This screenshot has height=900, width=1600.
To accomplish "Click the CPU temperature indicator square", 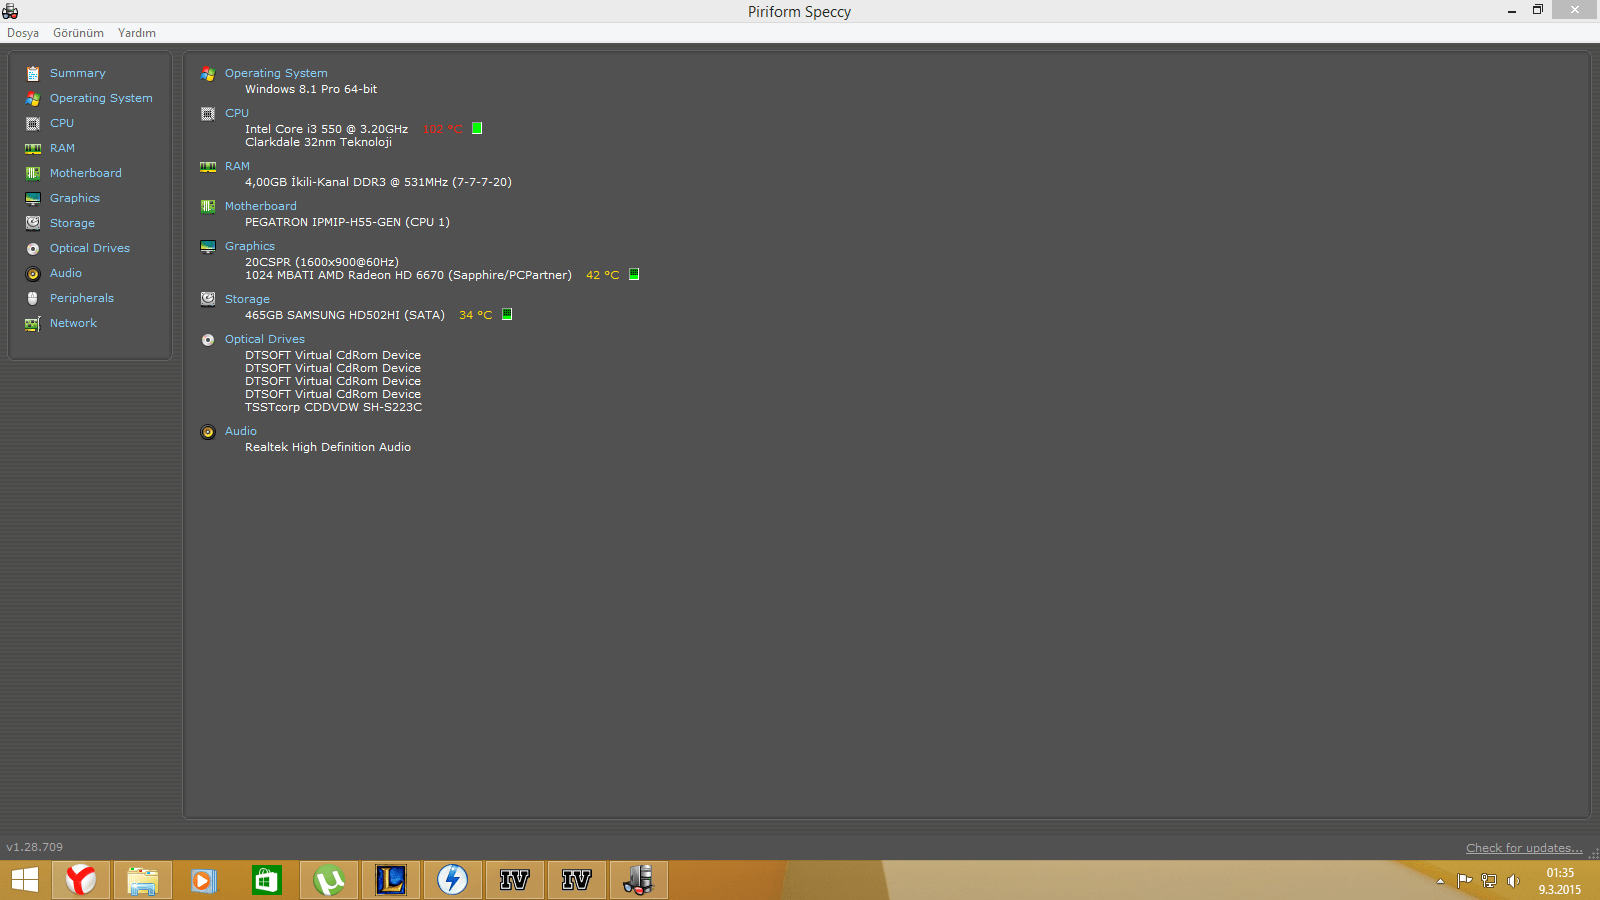I will 477,128.
